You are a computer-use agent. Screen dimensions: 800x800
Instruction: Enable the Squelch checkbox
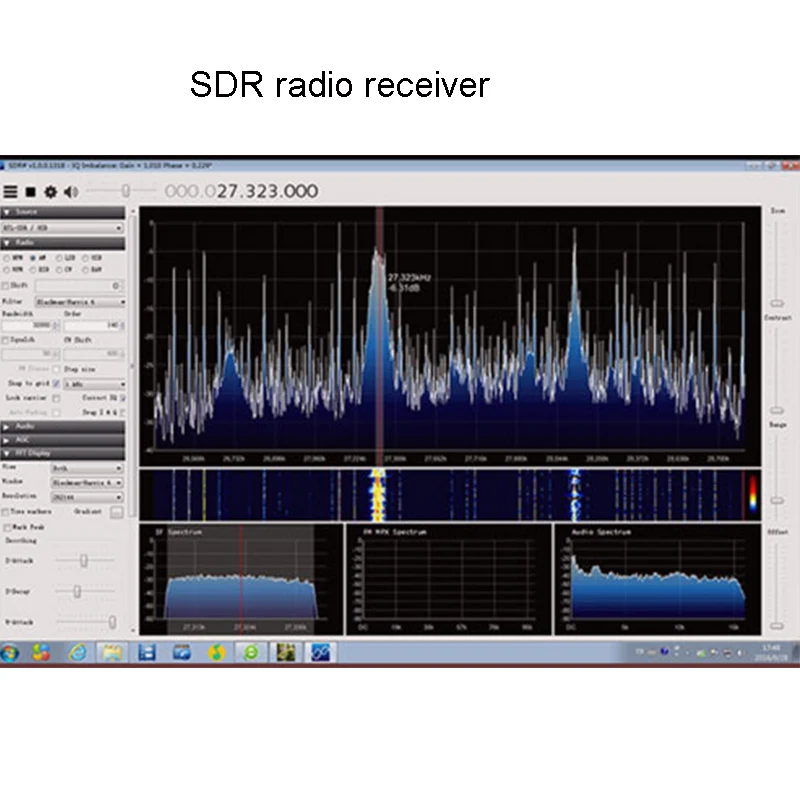(7, 339)
